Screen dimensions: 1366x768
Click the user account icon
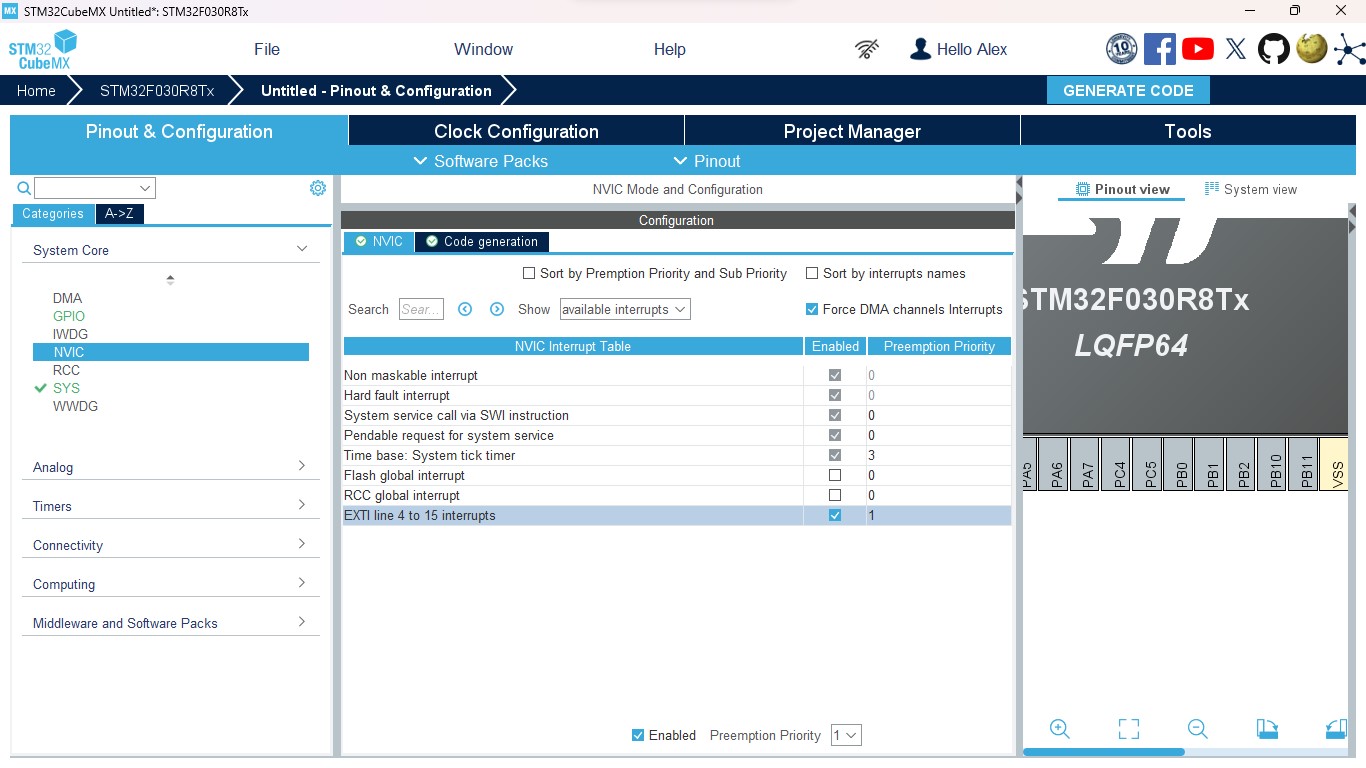(x=920, y=49)
